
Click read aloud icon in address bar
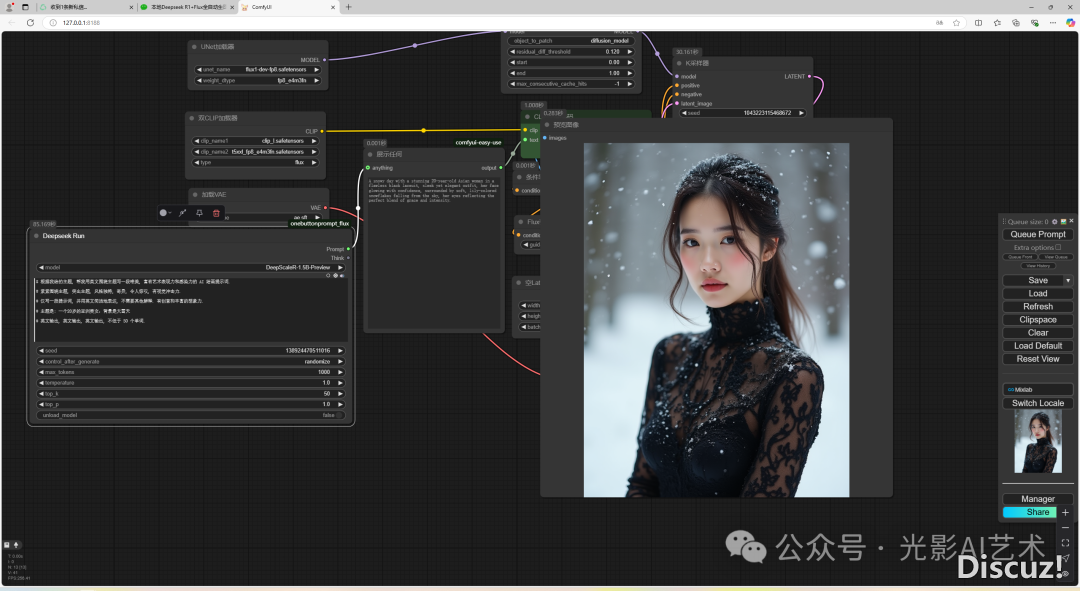[x=939, y=23]
